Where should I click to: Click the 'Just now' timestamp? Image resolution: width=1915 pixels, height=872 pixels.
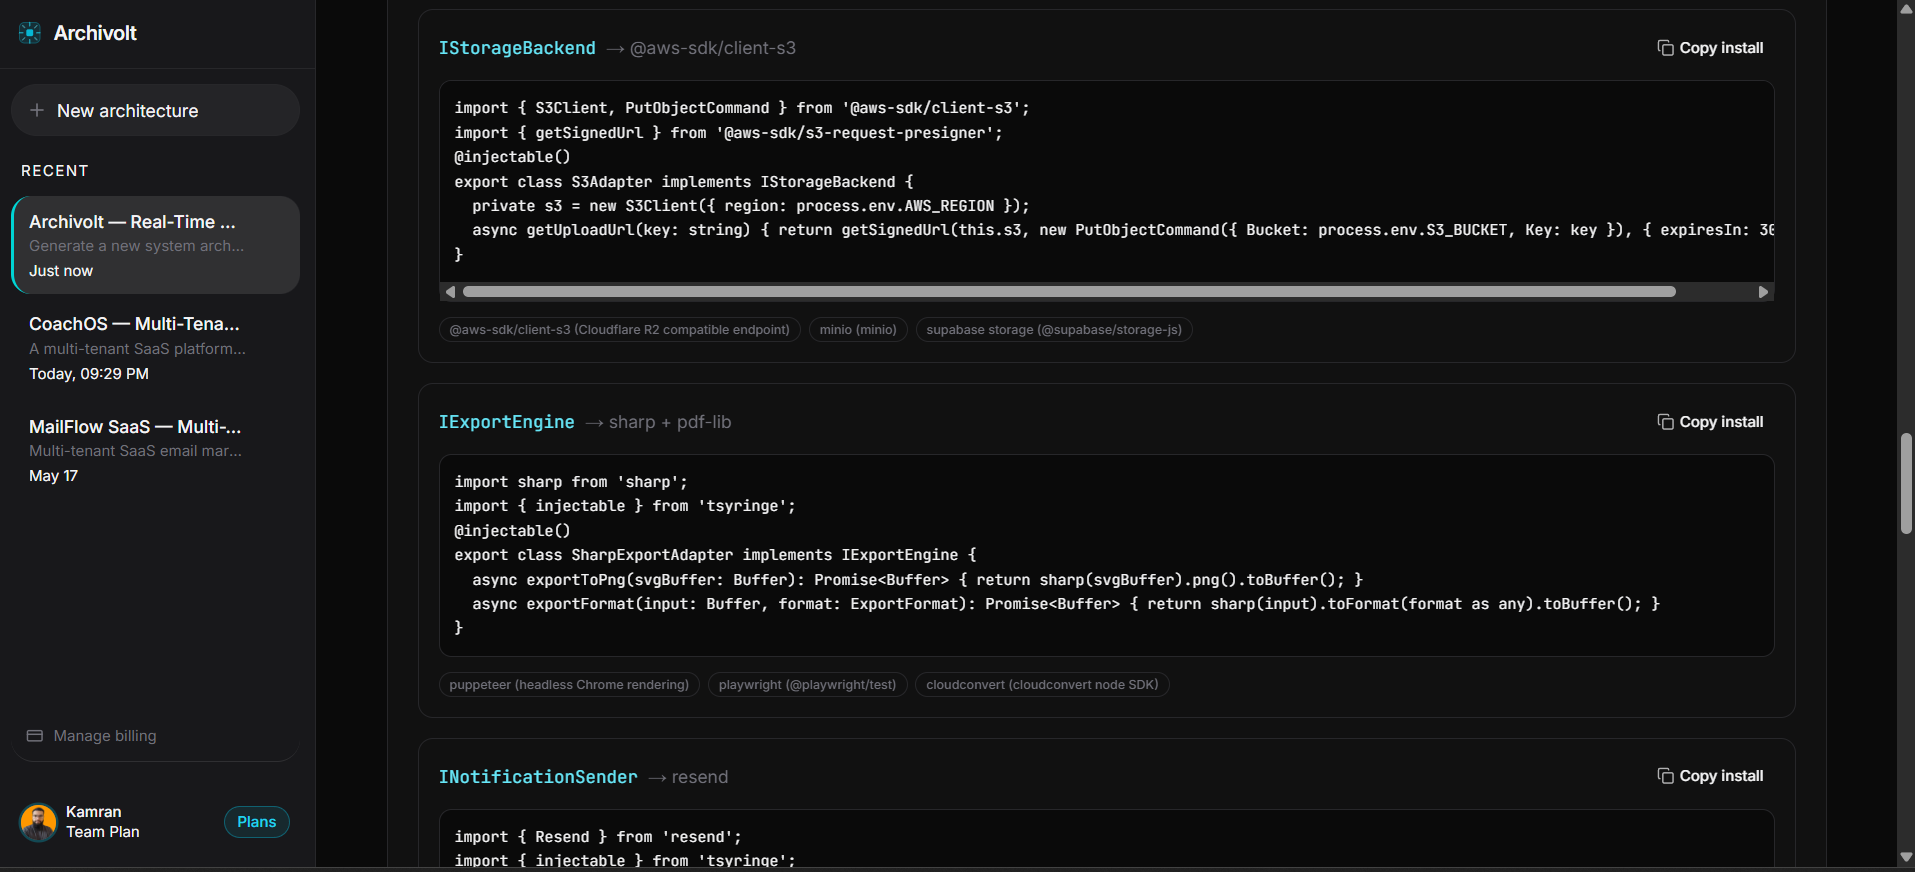[61, 271]
